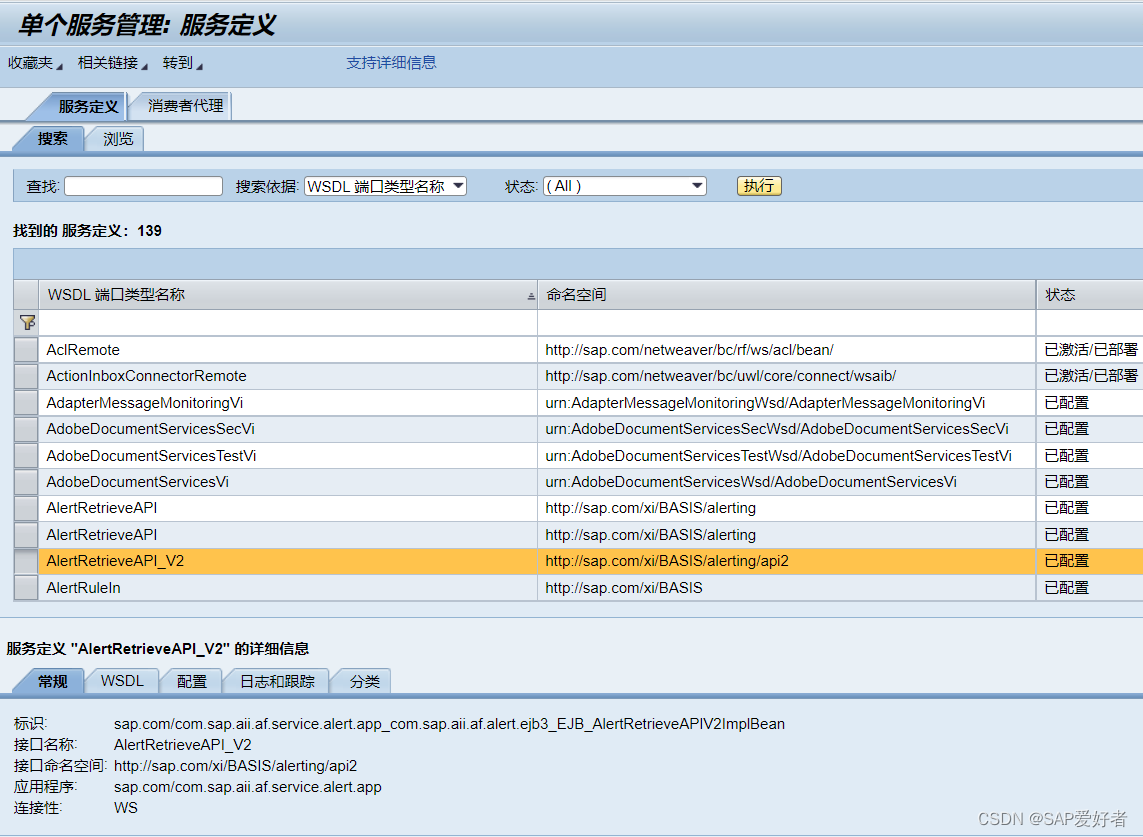This screenshot has width=1143, height=837.
Task: Open the 搜索依据 dropdown
Action: tap(457, 186)
